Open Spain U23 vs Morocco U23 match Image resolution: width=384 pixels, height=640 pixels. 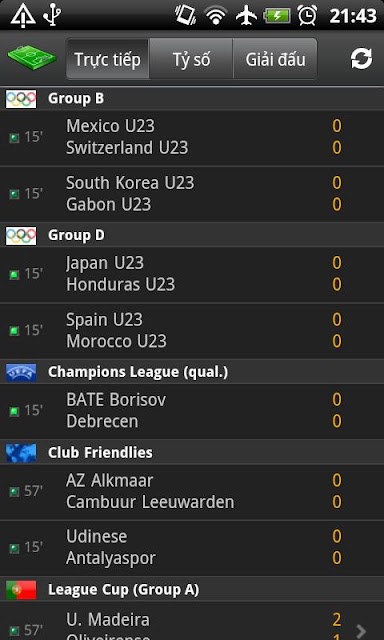coord(192,331)
